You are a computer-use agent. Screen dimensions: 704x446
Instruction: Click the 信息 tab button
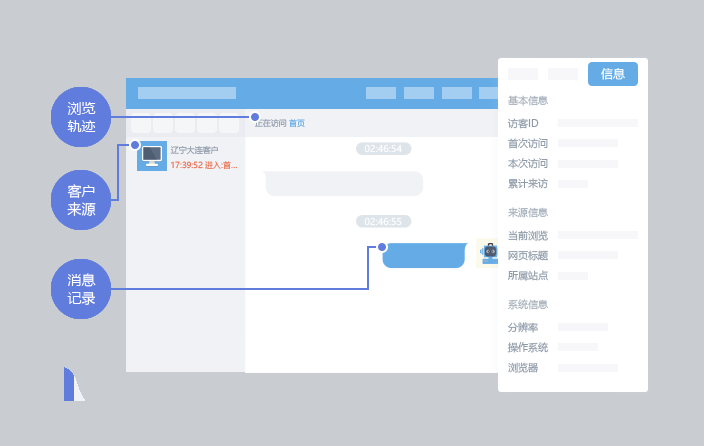click(x=612, y=74)
